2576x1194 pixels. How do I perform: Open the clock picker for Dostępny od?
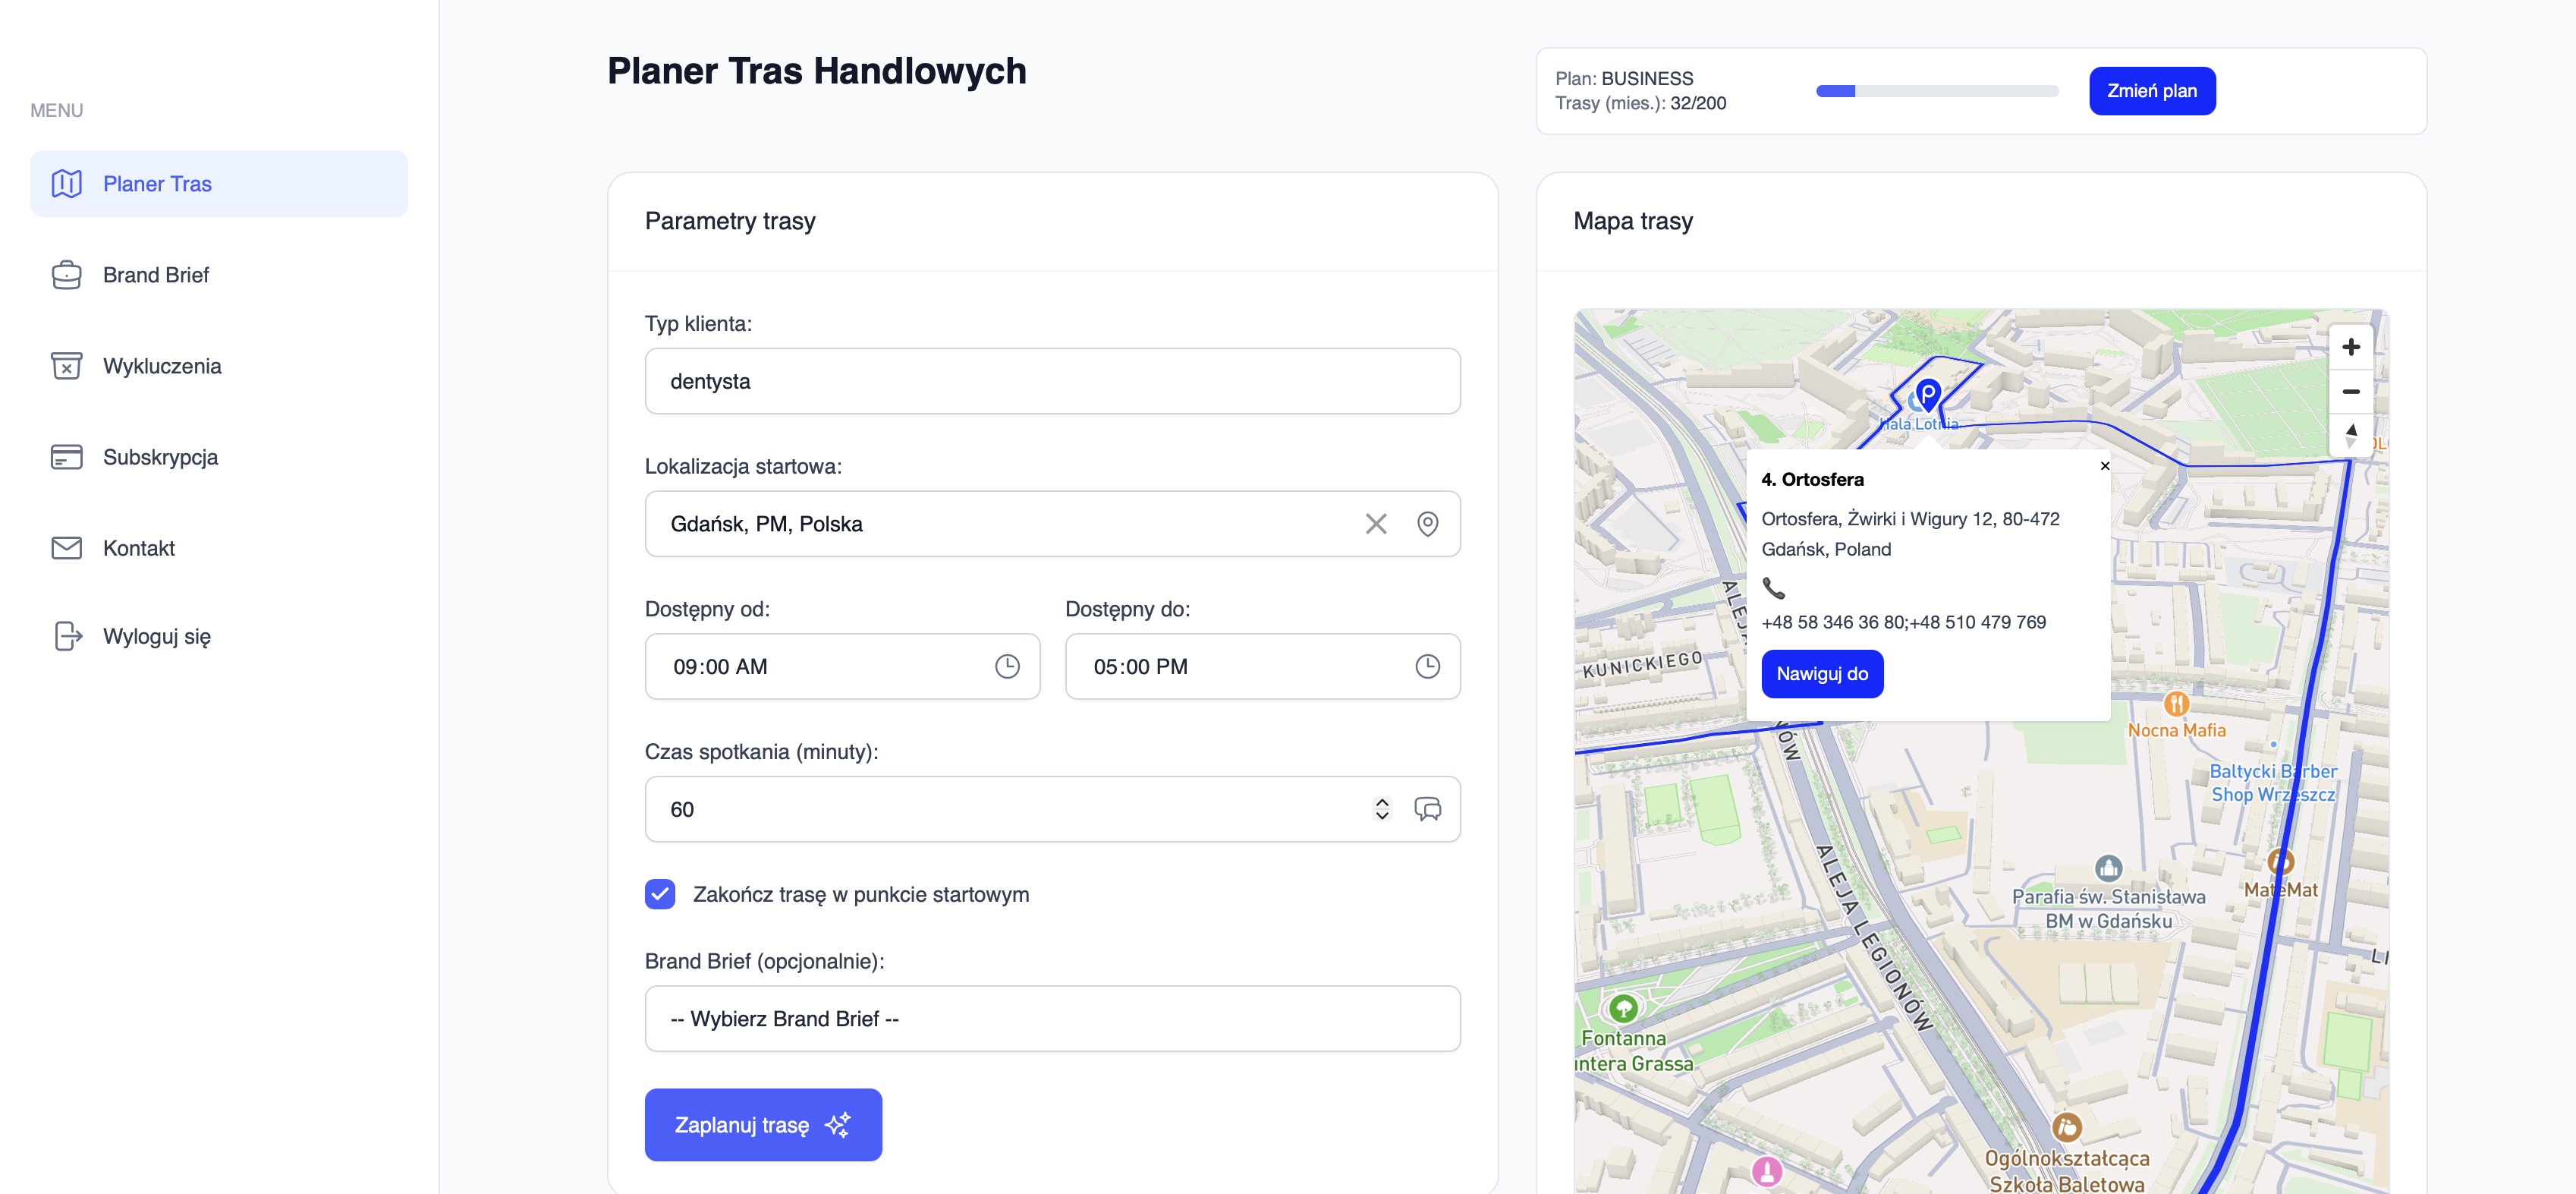(1006, 667)
